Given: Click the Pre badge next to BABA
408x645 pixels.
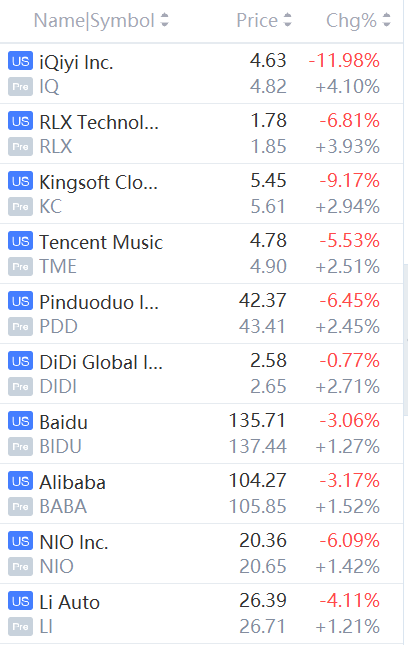Looking at the screenshot, I should [x=20, y=506].
